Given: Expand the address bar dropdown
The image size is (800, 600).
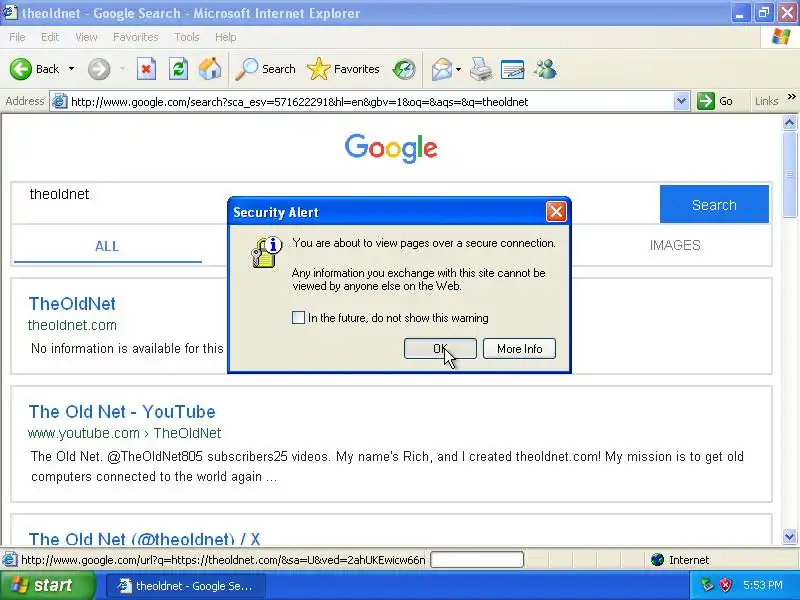Looking at the screenshot, I should (x=681, y=101).
